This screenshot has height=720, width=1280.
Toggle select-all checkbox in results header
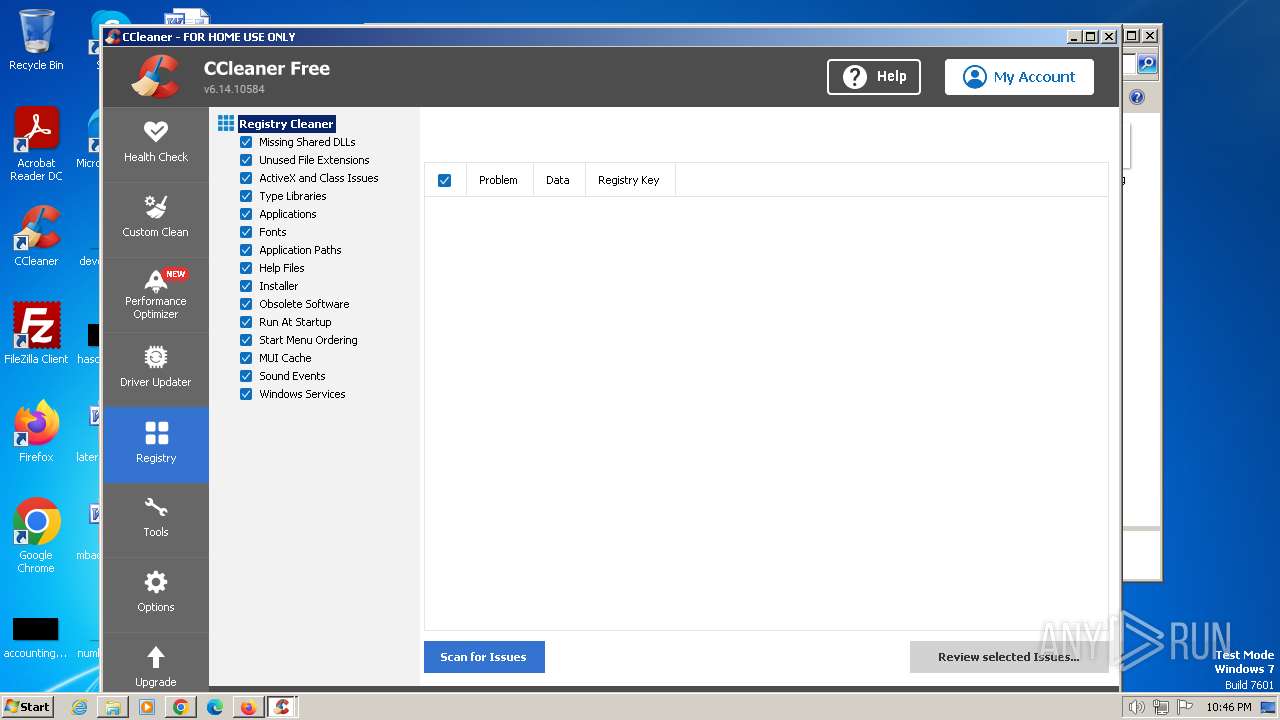(444, 180)
